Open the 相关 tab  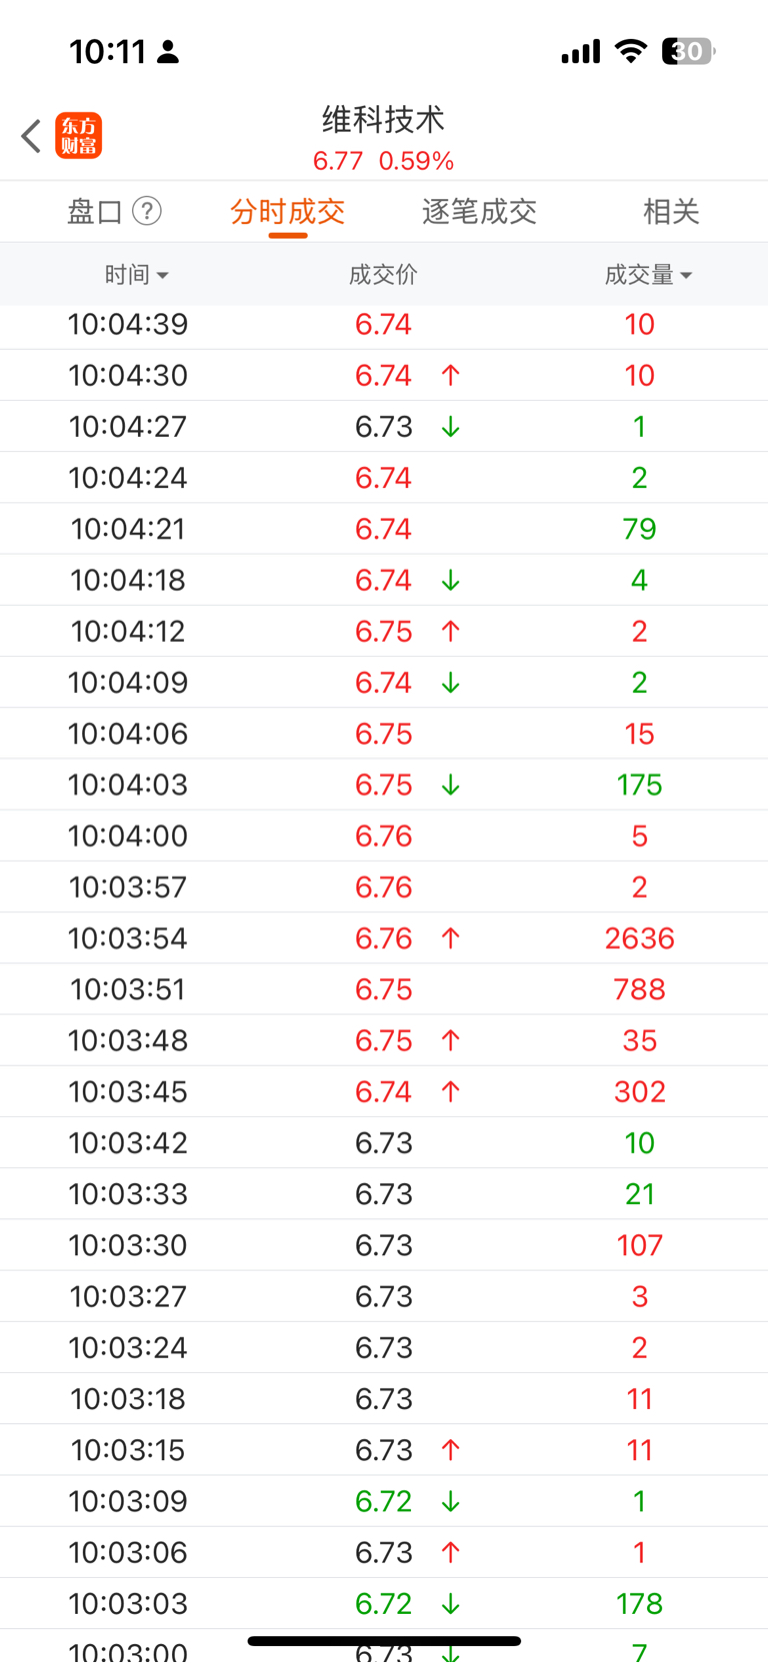coord(671,212)
